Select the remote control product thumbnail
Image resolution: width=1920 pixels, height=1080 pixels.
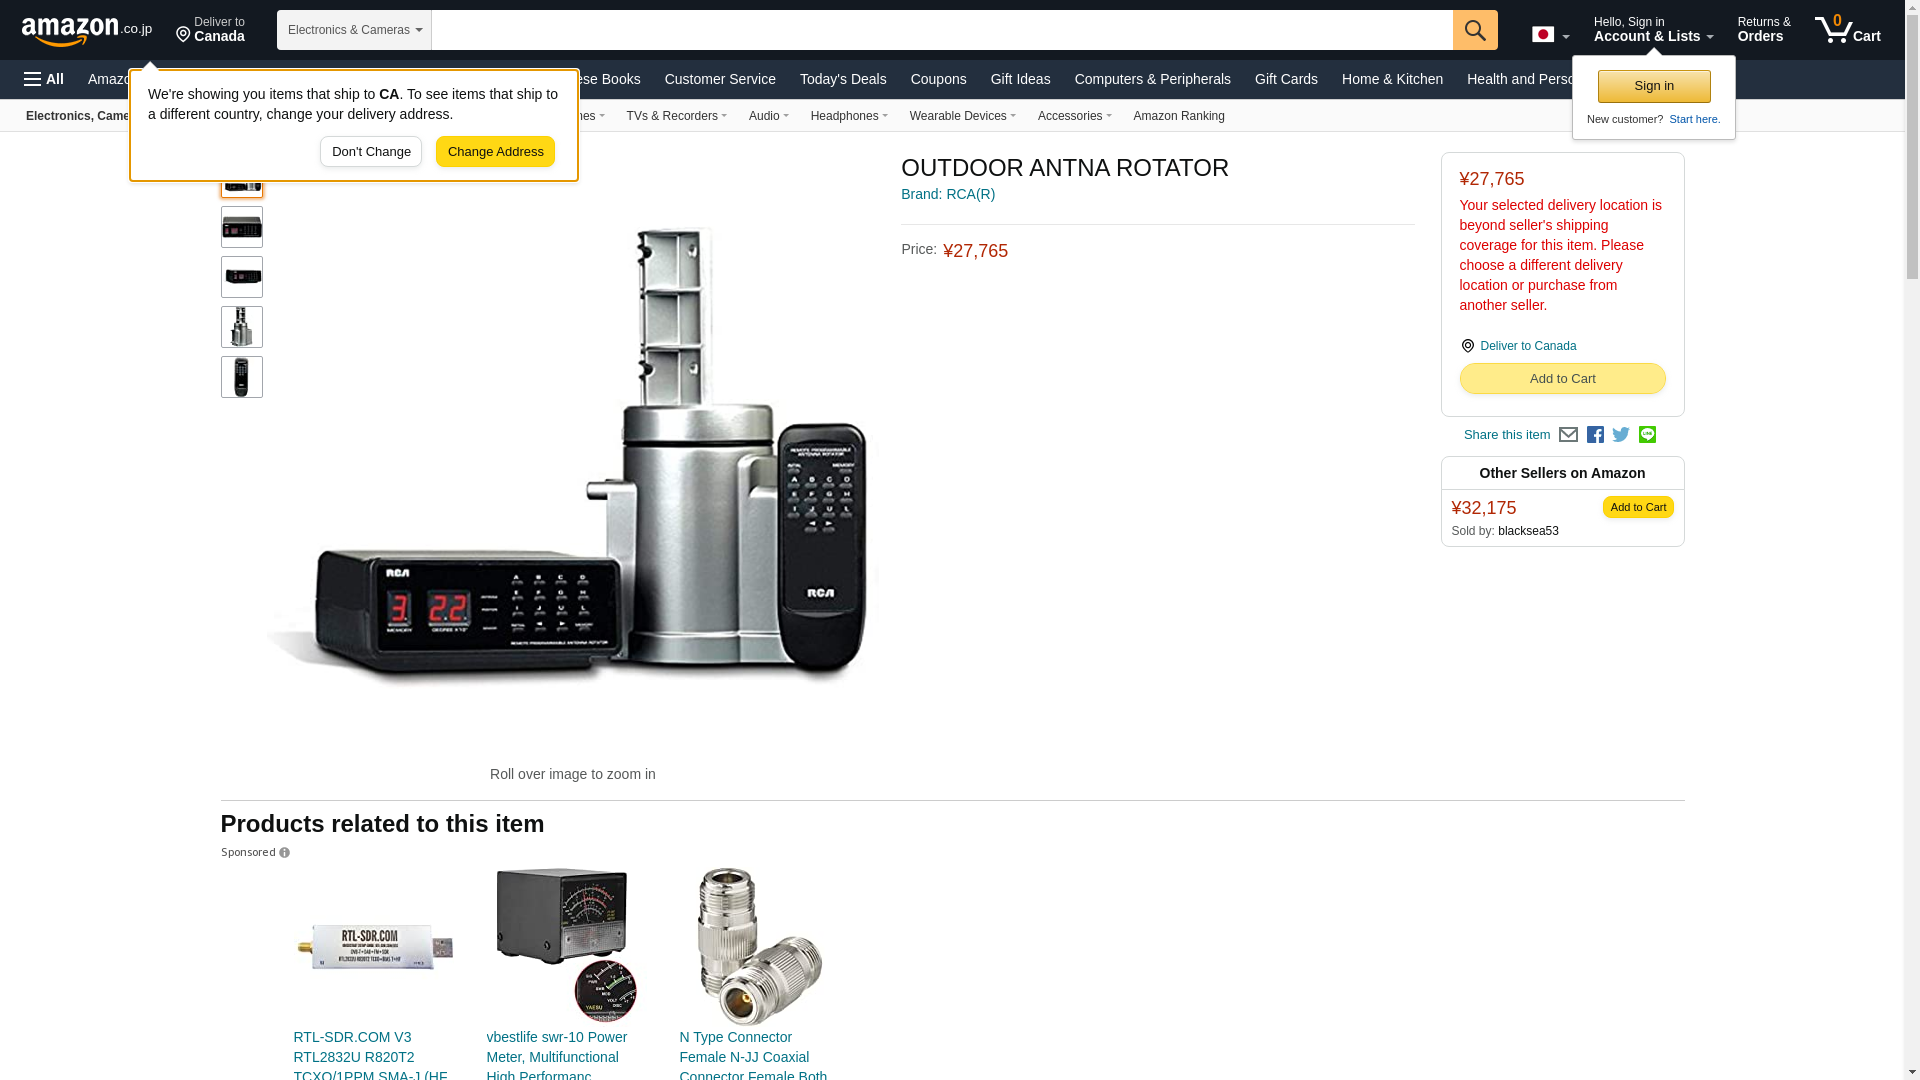[x=242, y=377]
